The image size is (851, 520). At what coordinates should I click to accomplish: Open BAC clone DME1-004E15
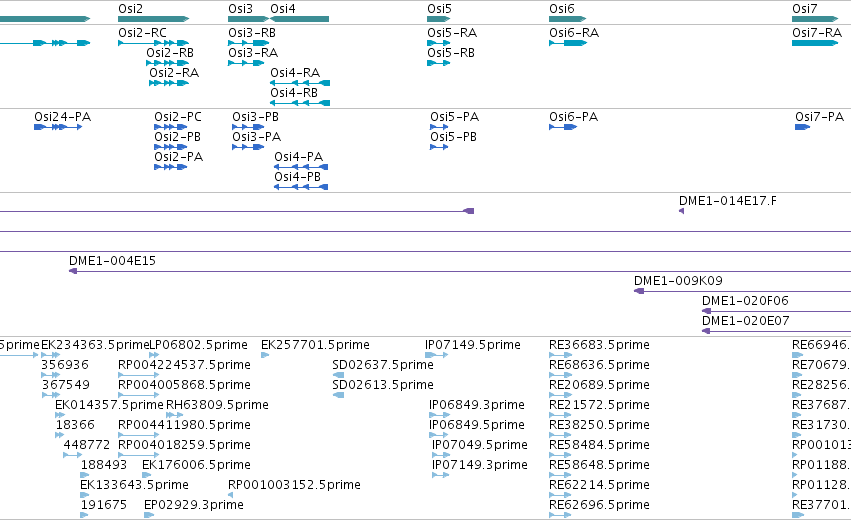pyautogui.click(x=112, y=261)
